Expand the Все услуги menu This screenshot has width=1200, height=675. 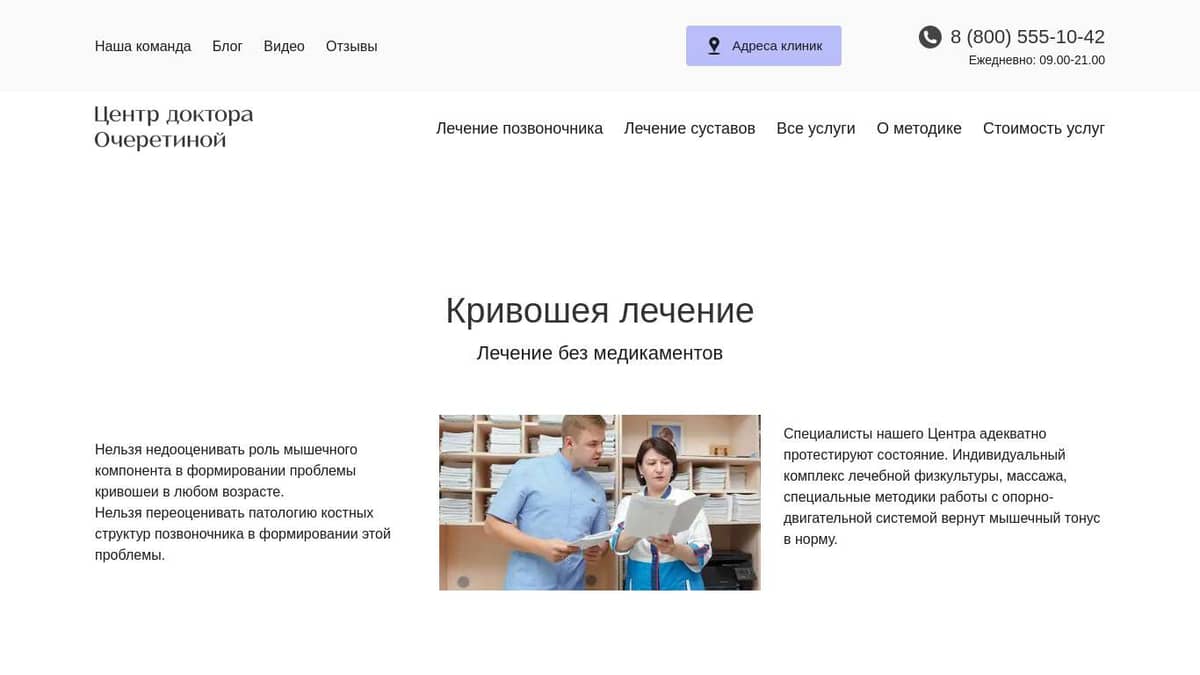coord(816,128)
